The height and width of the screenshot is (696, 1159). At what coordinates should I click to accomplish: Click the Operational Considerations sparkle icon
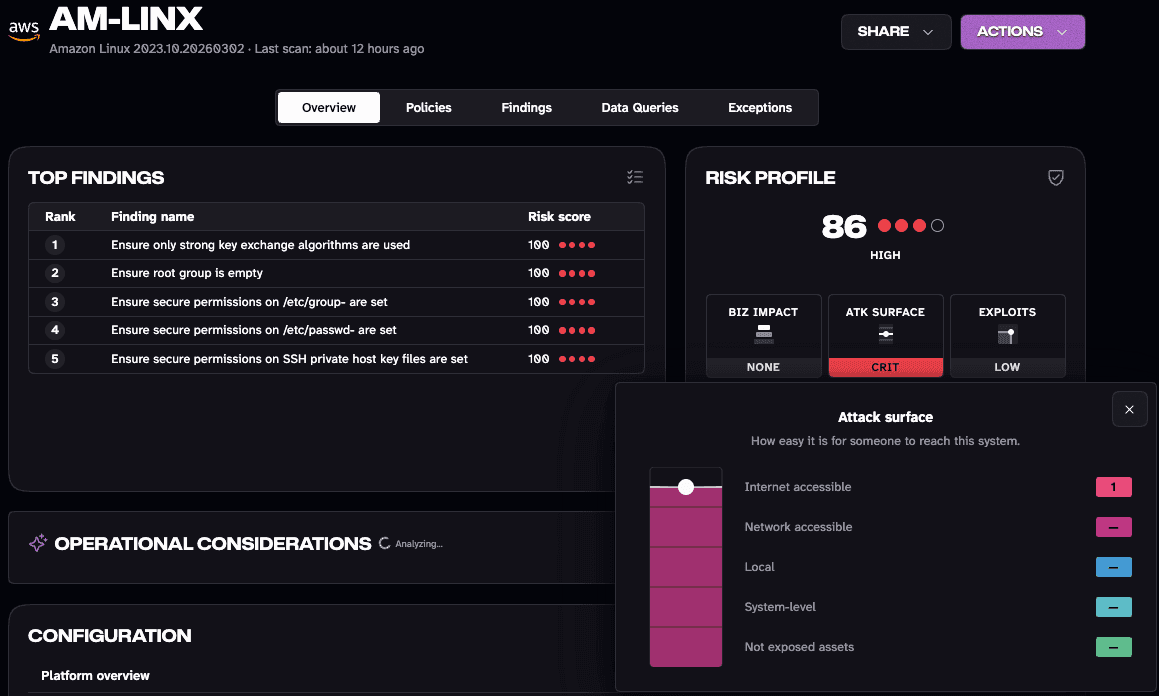point(38,543)
